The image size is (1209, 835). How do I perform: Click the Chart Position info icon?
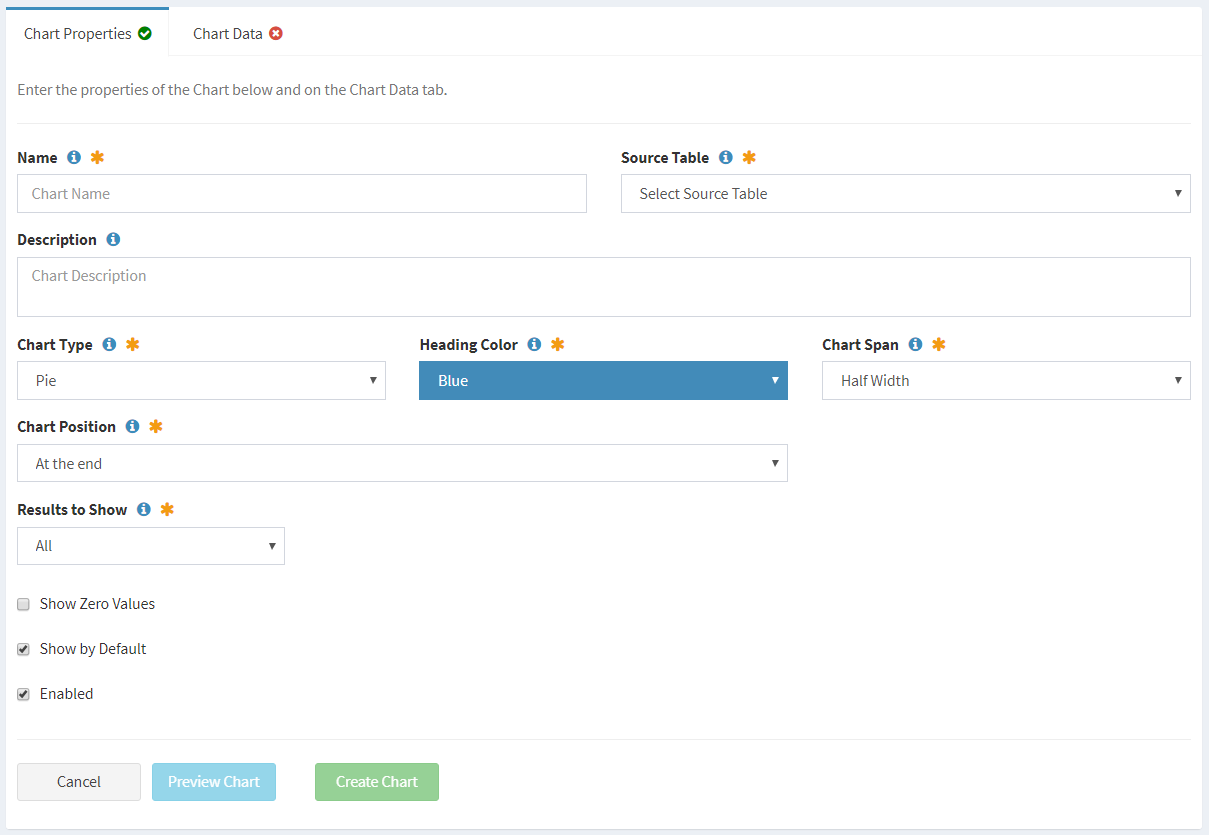(132, 426)
